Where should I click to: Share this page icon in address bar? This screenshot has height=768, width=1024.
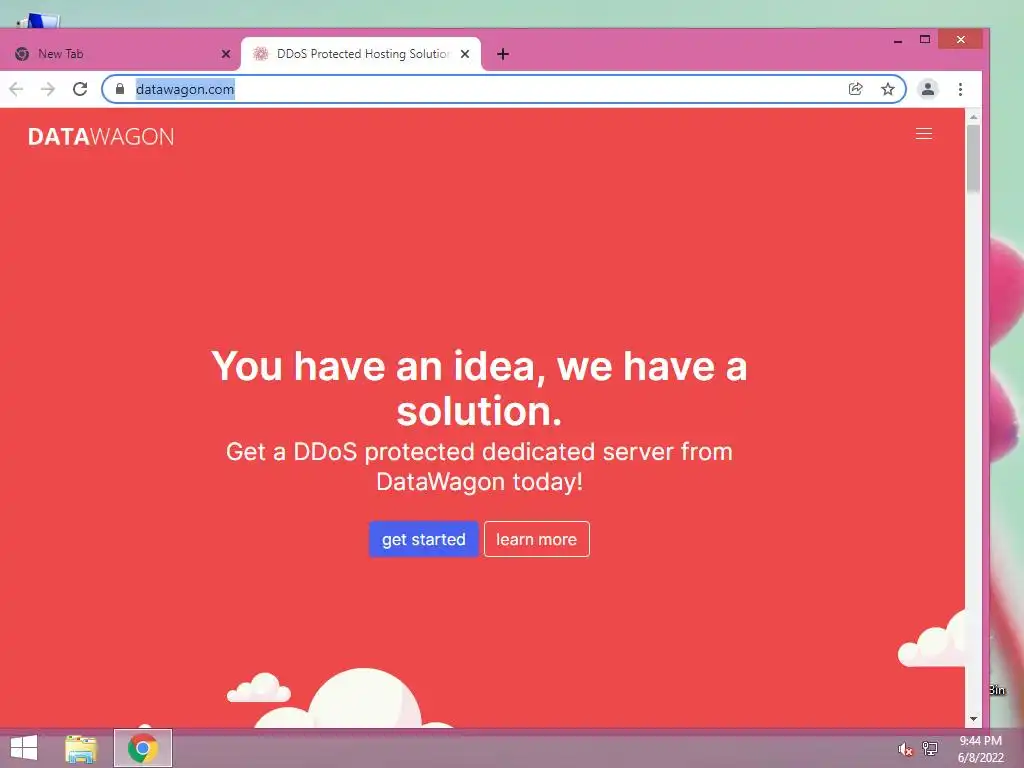tap(855, 89)
